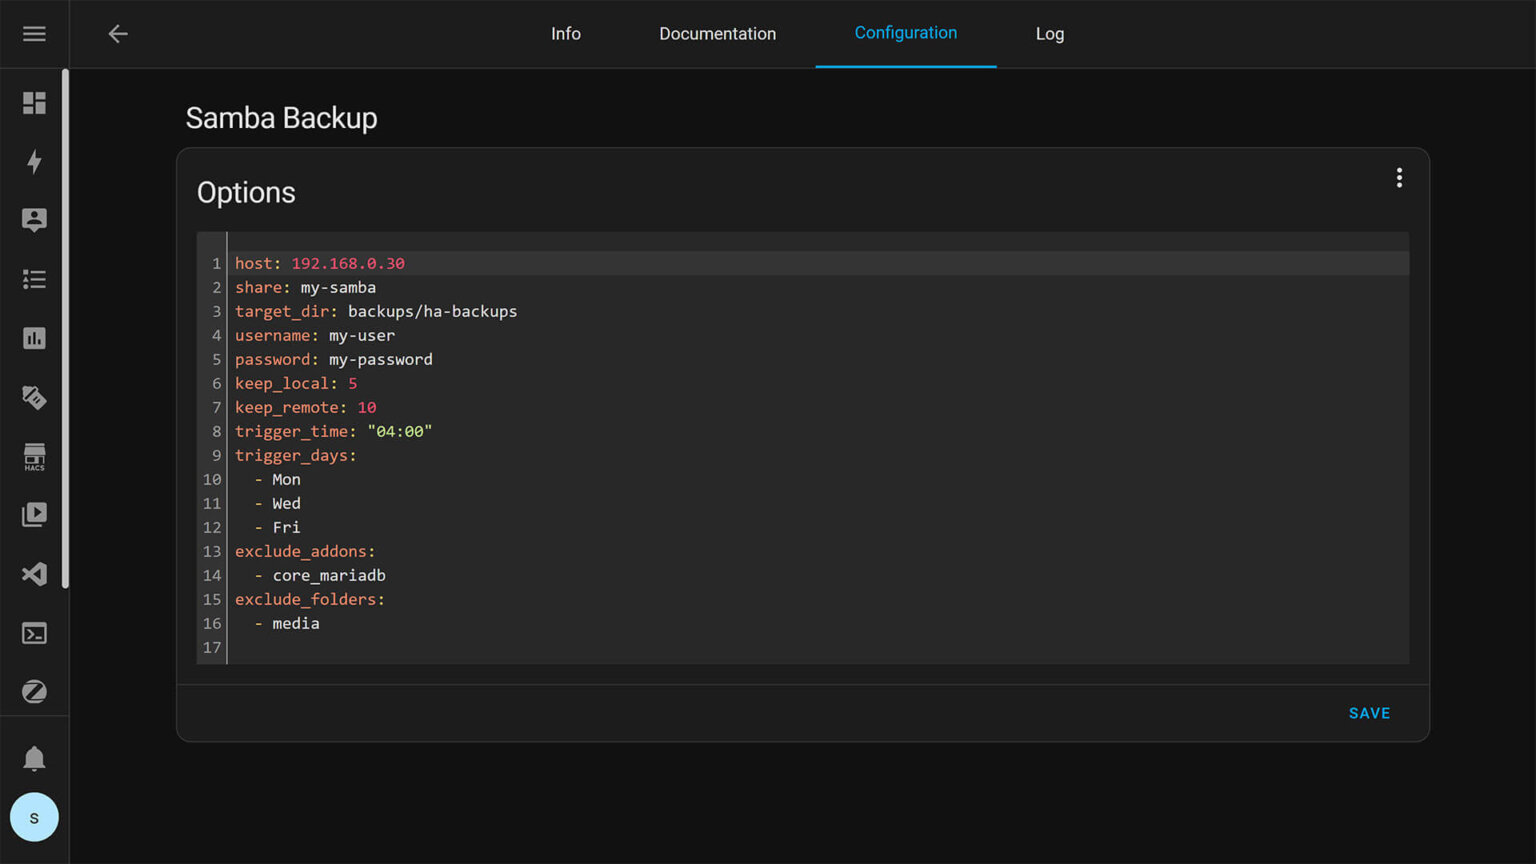Go back using the arrow icon

pyautogui.click(x=118, y=34)
